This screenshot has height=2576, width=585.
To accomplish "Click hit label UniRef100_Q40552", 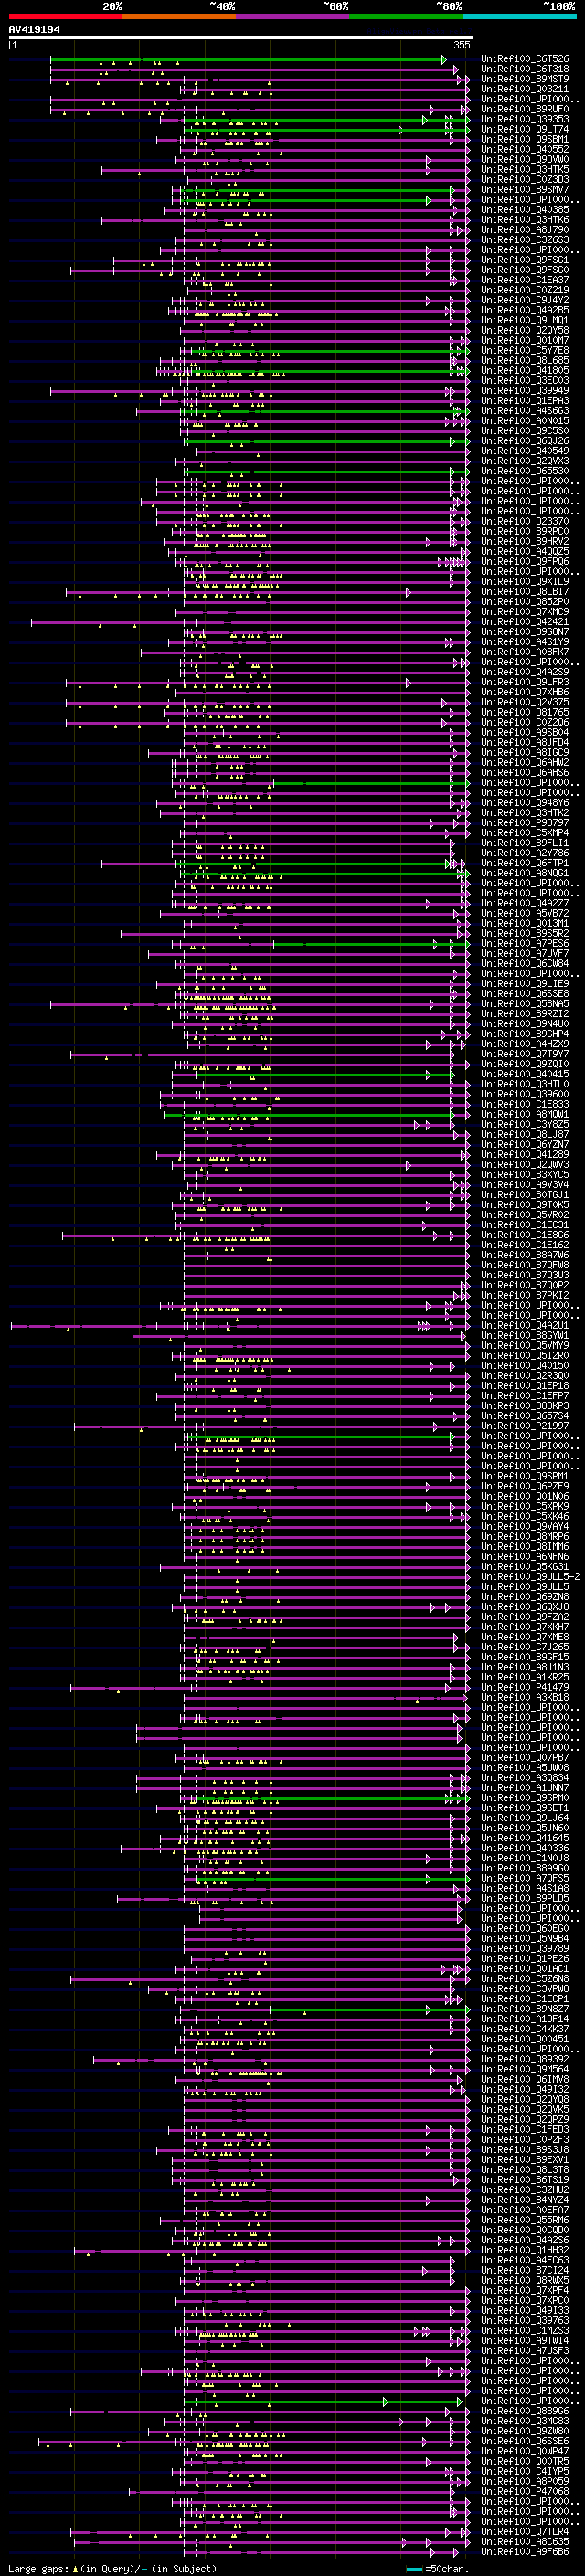I will point(525,149).
